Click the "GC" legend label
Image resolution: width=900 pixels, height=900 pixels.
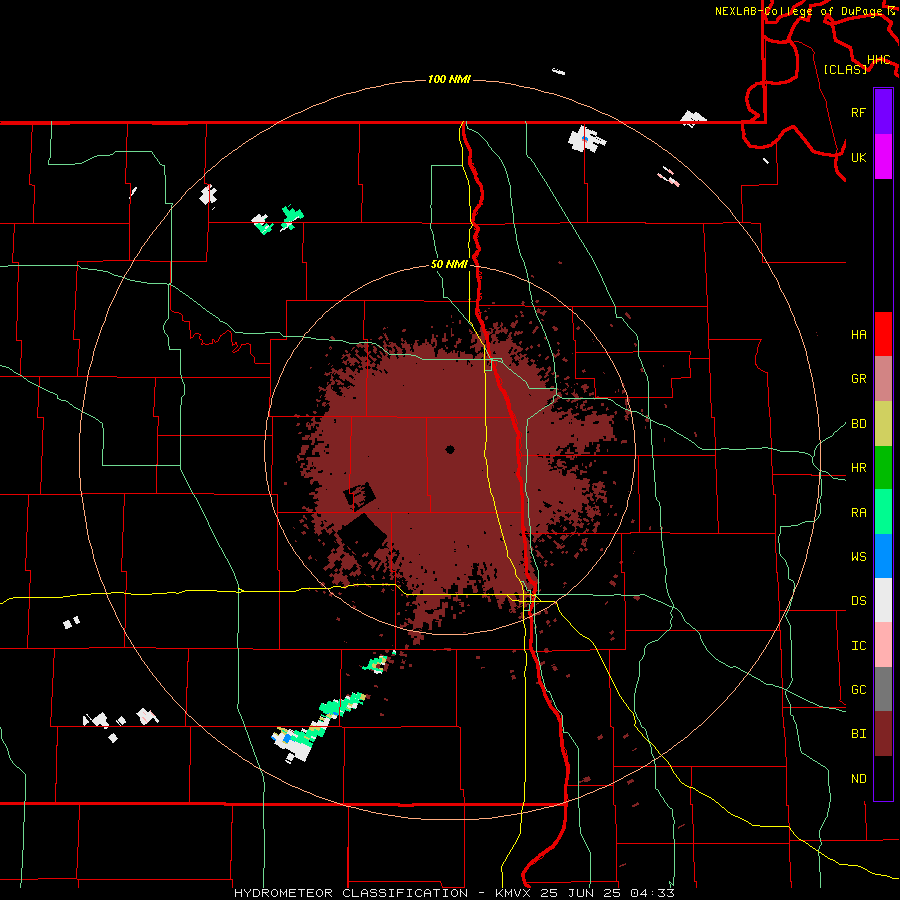pyautogui.click(x=858, y=690)
